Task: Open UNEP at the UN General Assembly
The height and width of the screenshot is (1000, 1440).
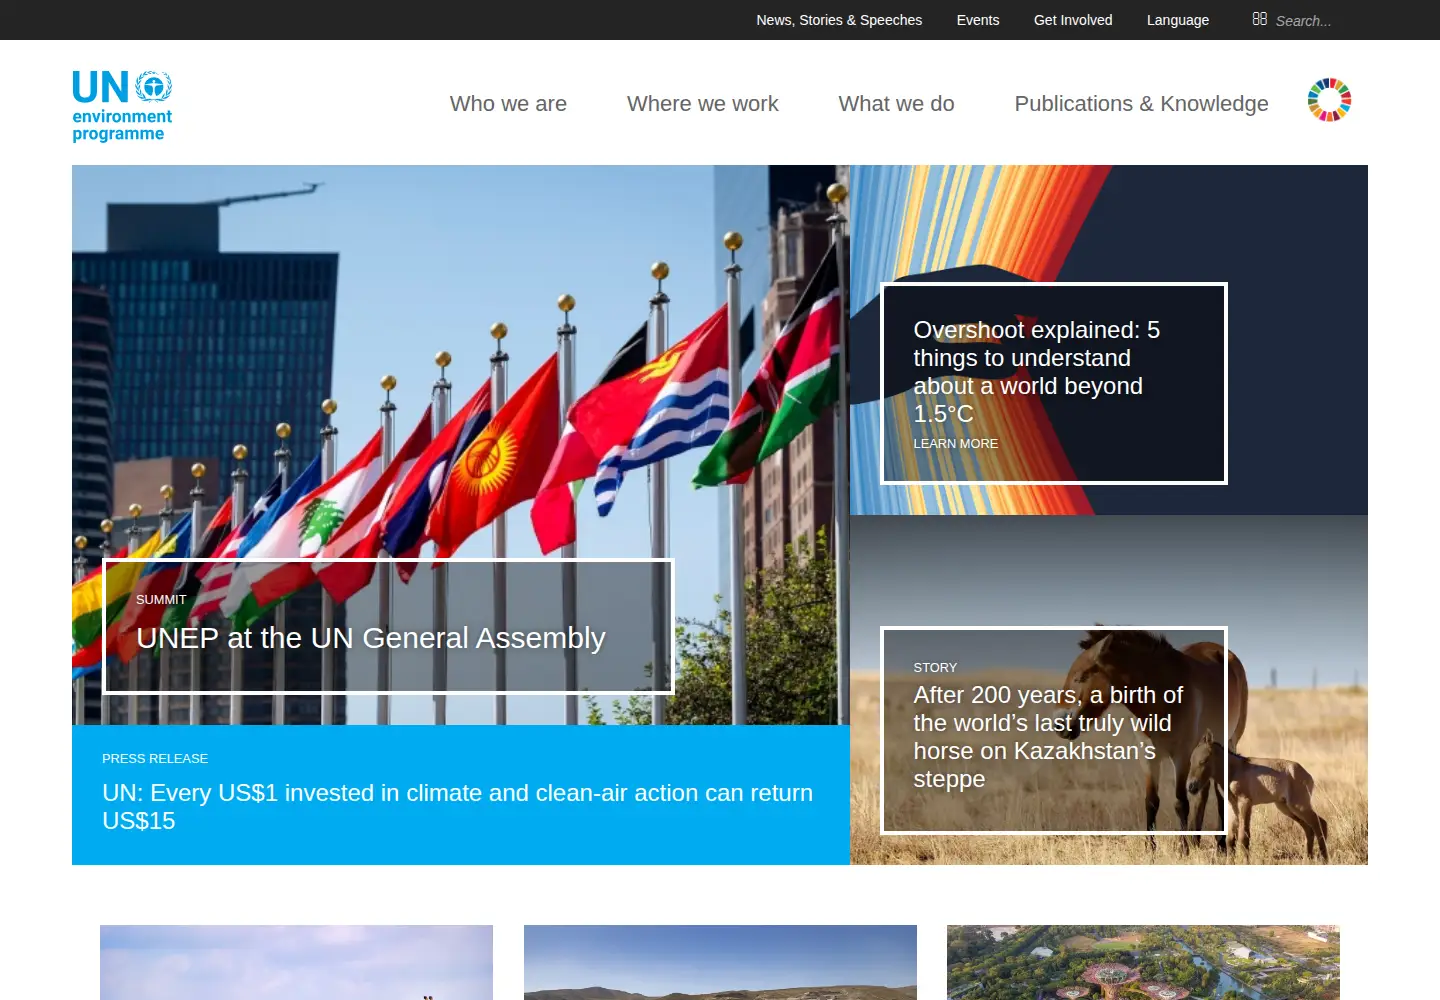Action: pyautogui.click(x=371, y=638)
